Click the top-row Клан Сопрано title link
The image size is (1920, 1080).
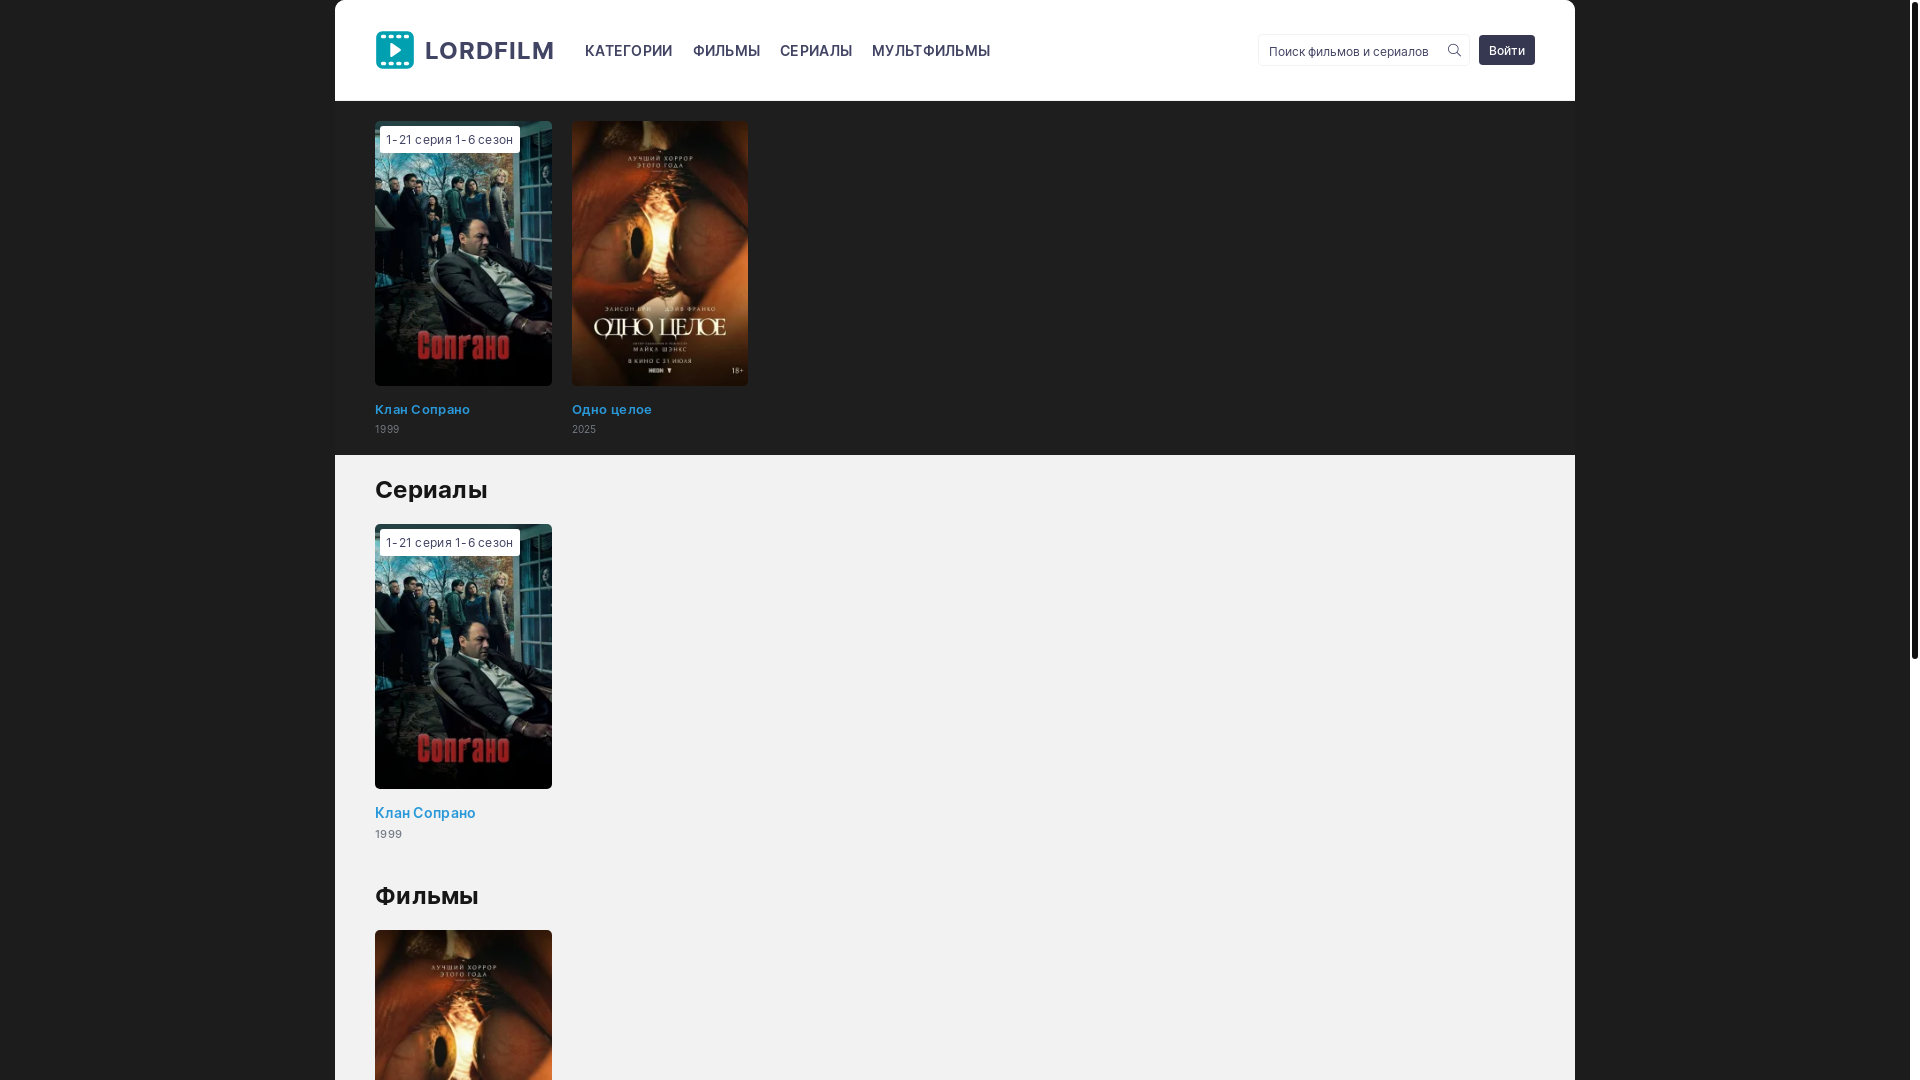click(x=422, y=409)
